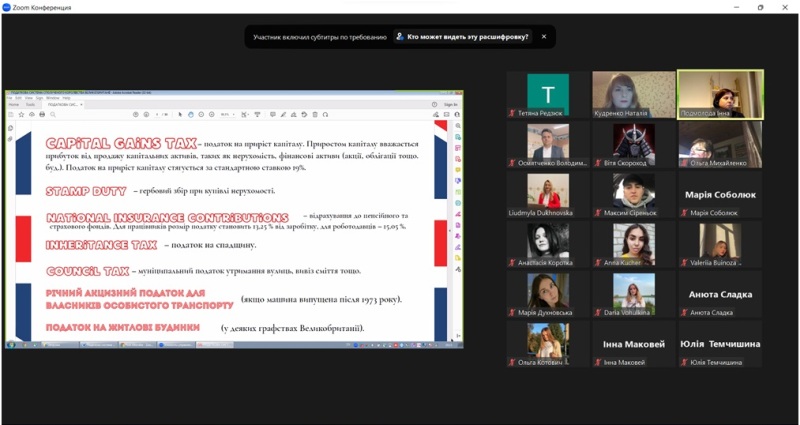
Task: Click the rotate page toolbar icon
Action: (x=304, y=114)
